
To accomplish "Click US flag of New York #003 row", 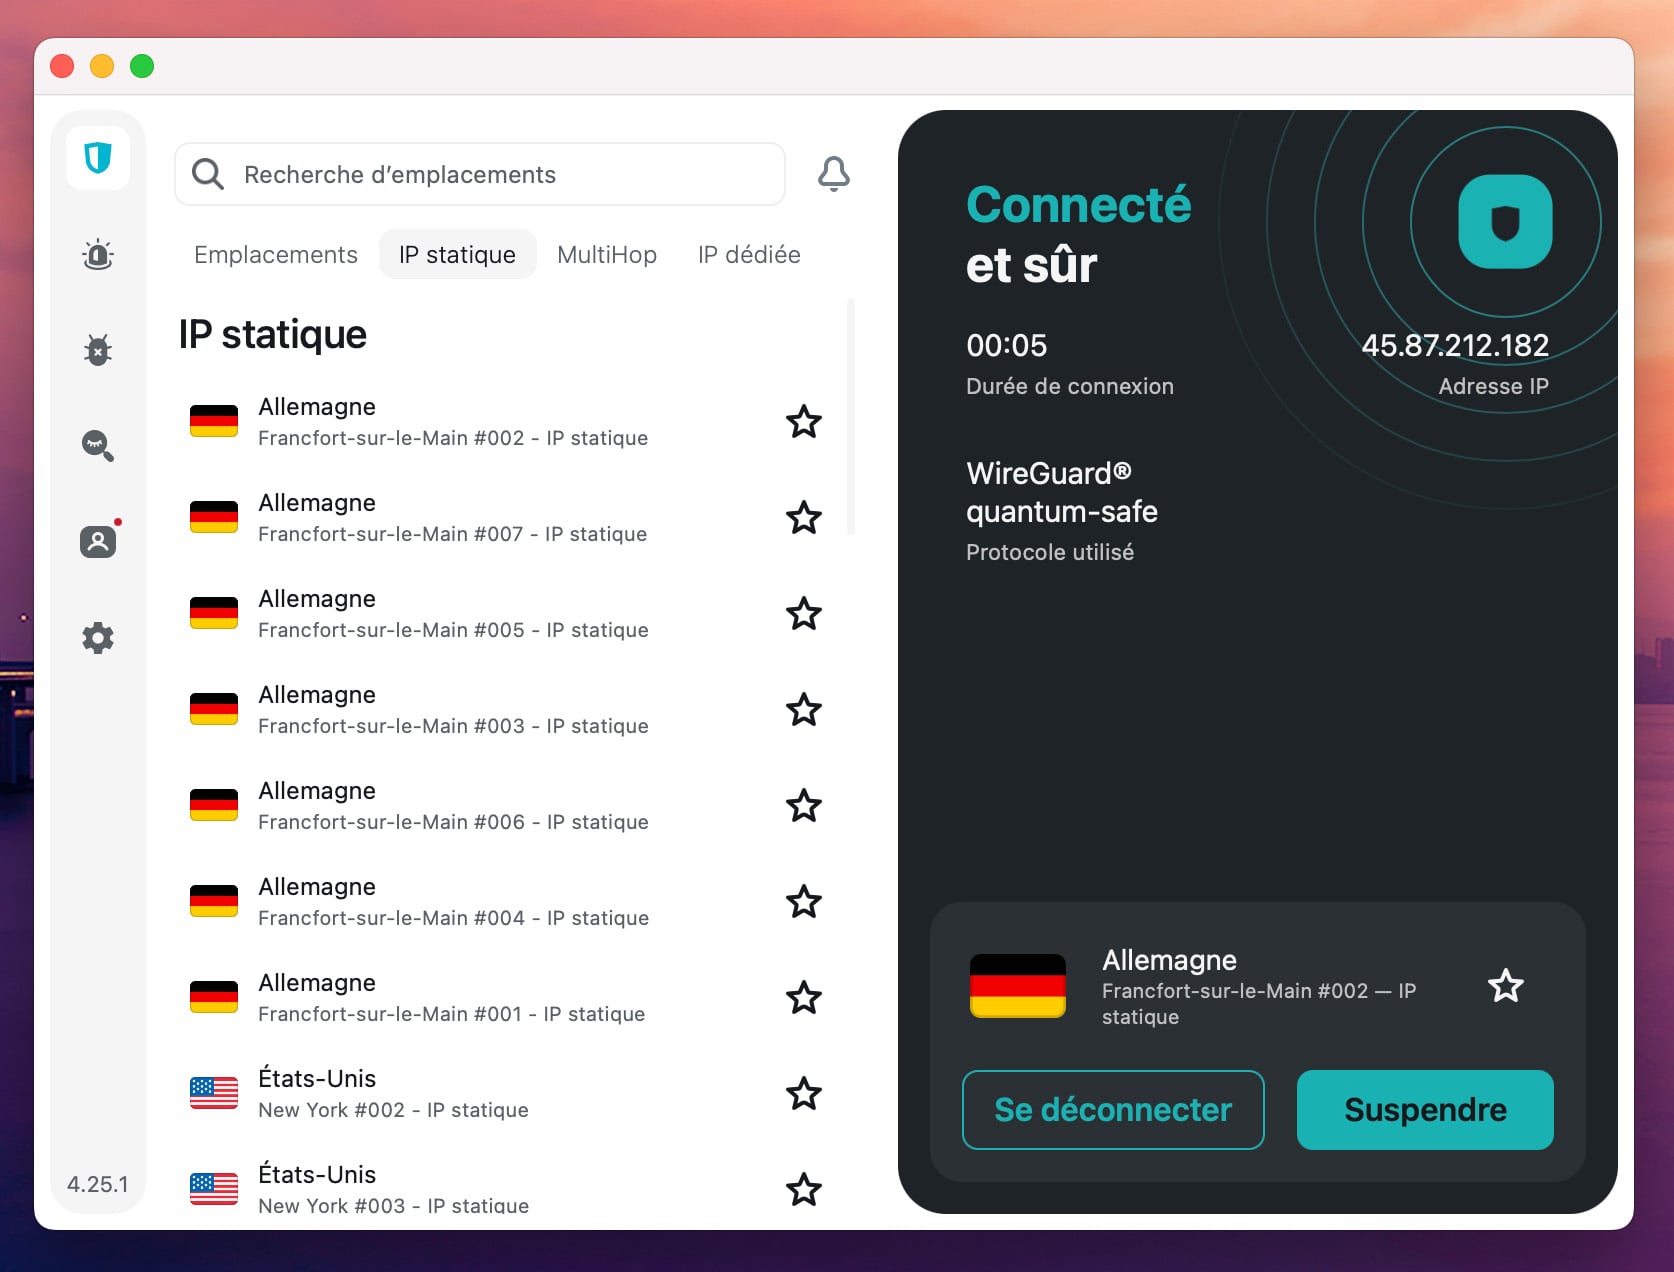I will tap(214, 1189).
